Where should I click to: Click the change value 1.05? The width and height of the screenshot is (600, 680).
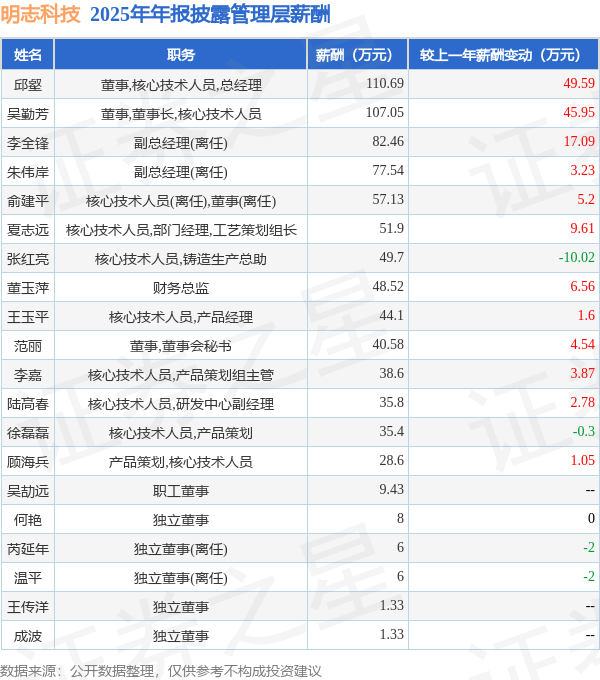point(582,460)
